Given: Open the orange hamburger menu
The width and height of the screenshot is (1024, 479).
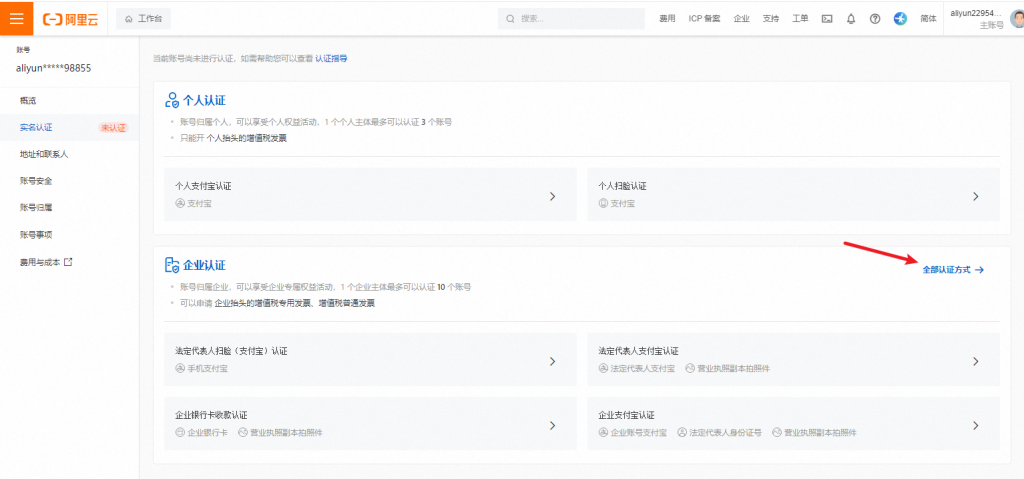Looking at the screenshot, I should pyautogui.click(x=17, y=18).
